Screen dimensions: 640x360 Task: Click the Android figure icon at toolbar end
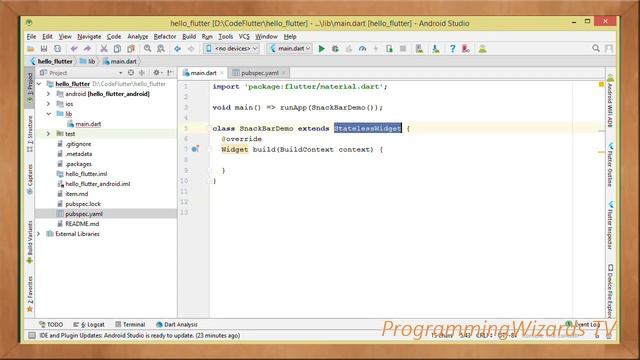(482, 49)
